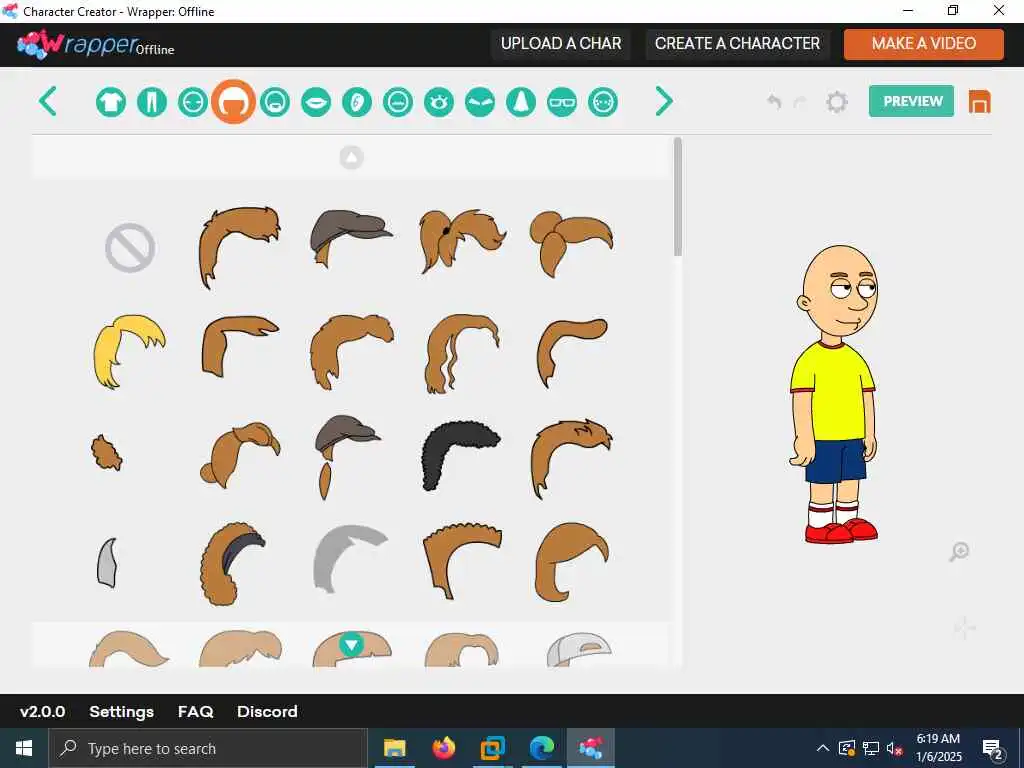Click the Wrapper Offline taskbar icon
This screenshot has height=768, width=1024.
pyautogui.click(x=590, y=748)
